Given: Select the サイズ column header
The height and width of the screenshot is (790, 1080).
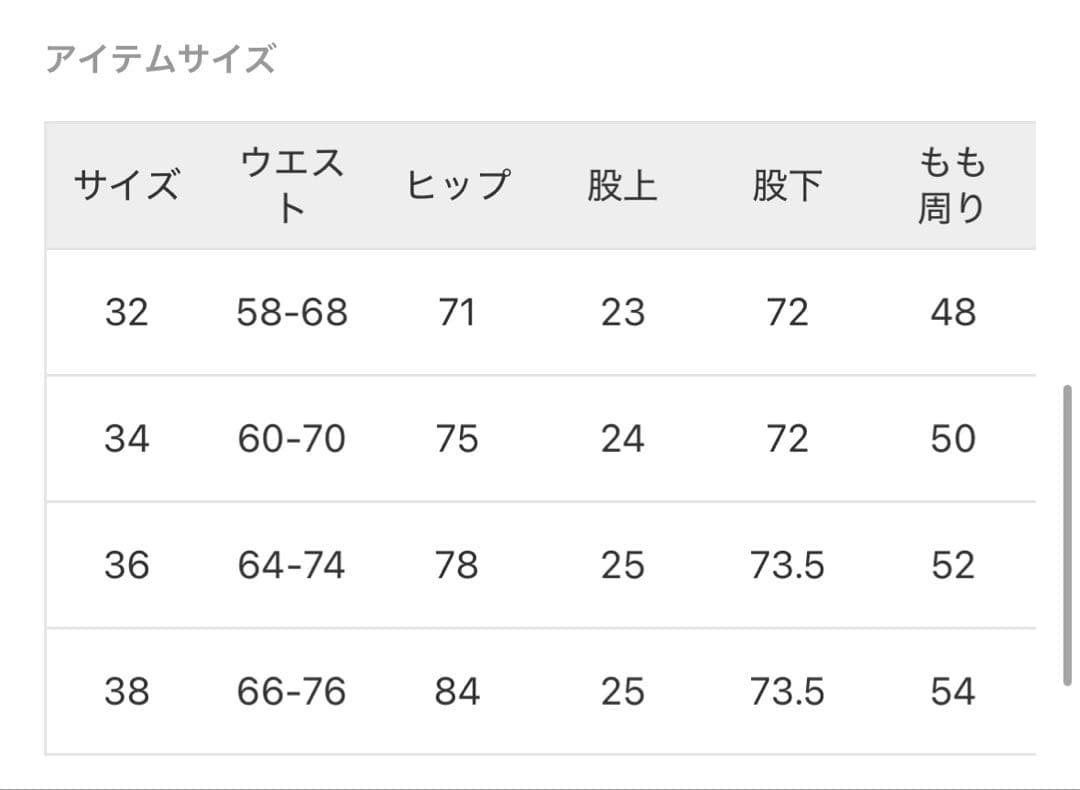Looking at the screenshot, I should [126, 186].
